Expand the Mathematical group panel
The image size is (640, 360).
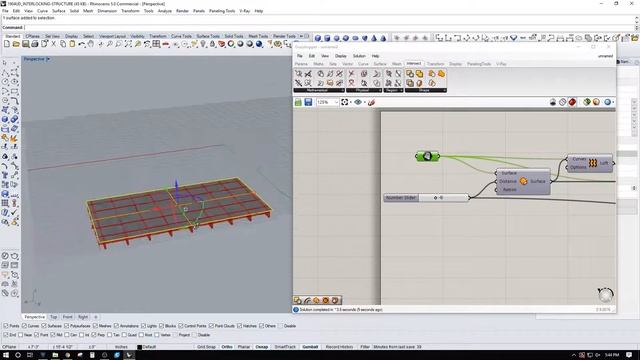point(342,90)
